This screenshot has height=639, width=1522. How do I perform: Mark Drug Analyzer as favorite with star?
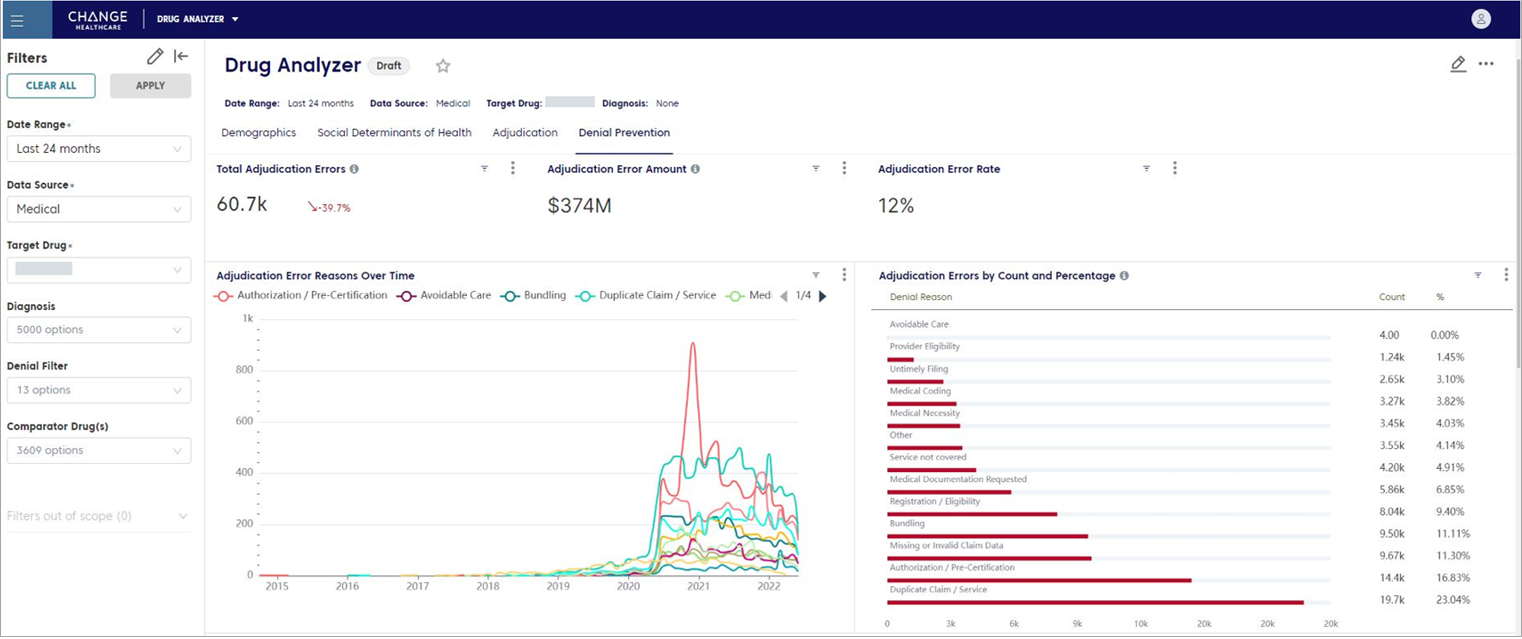(x=443, y=66)
